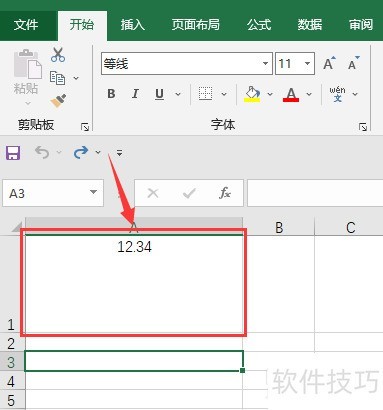
Task: Apply cell borders icon
Action: (x=205, y=94)
